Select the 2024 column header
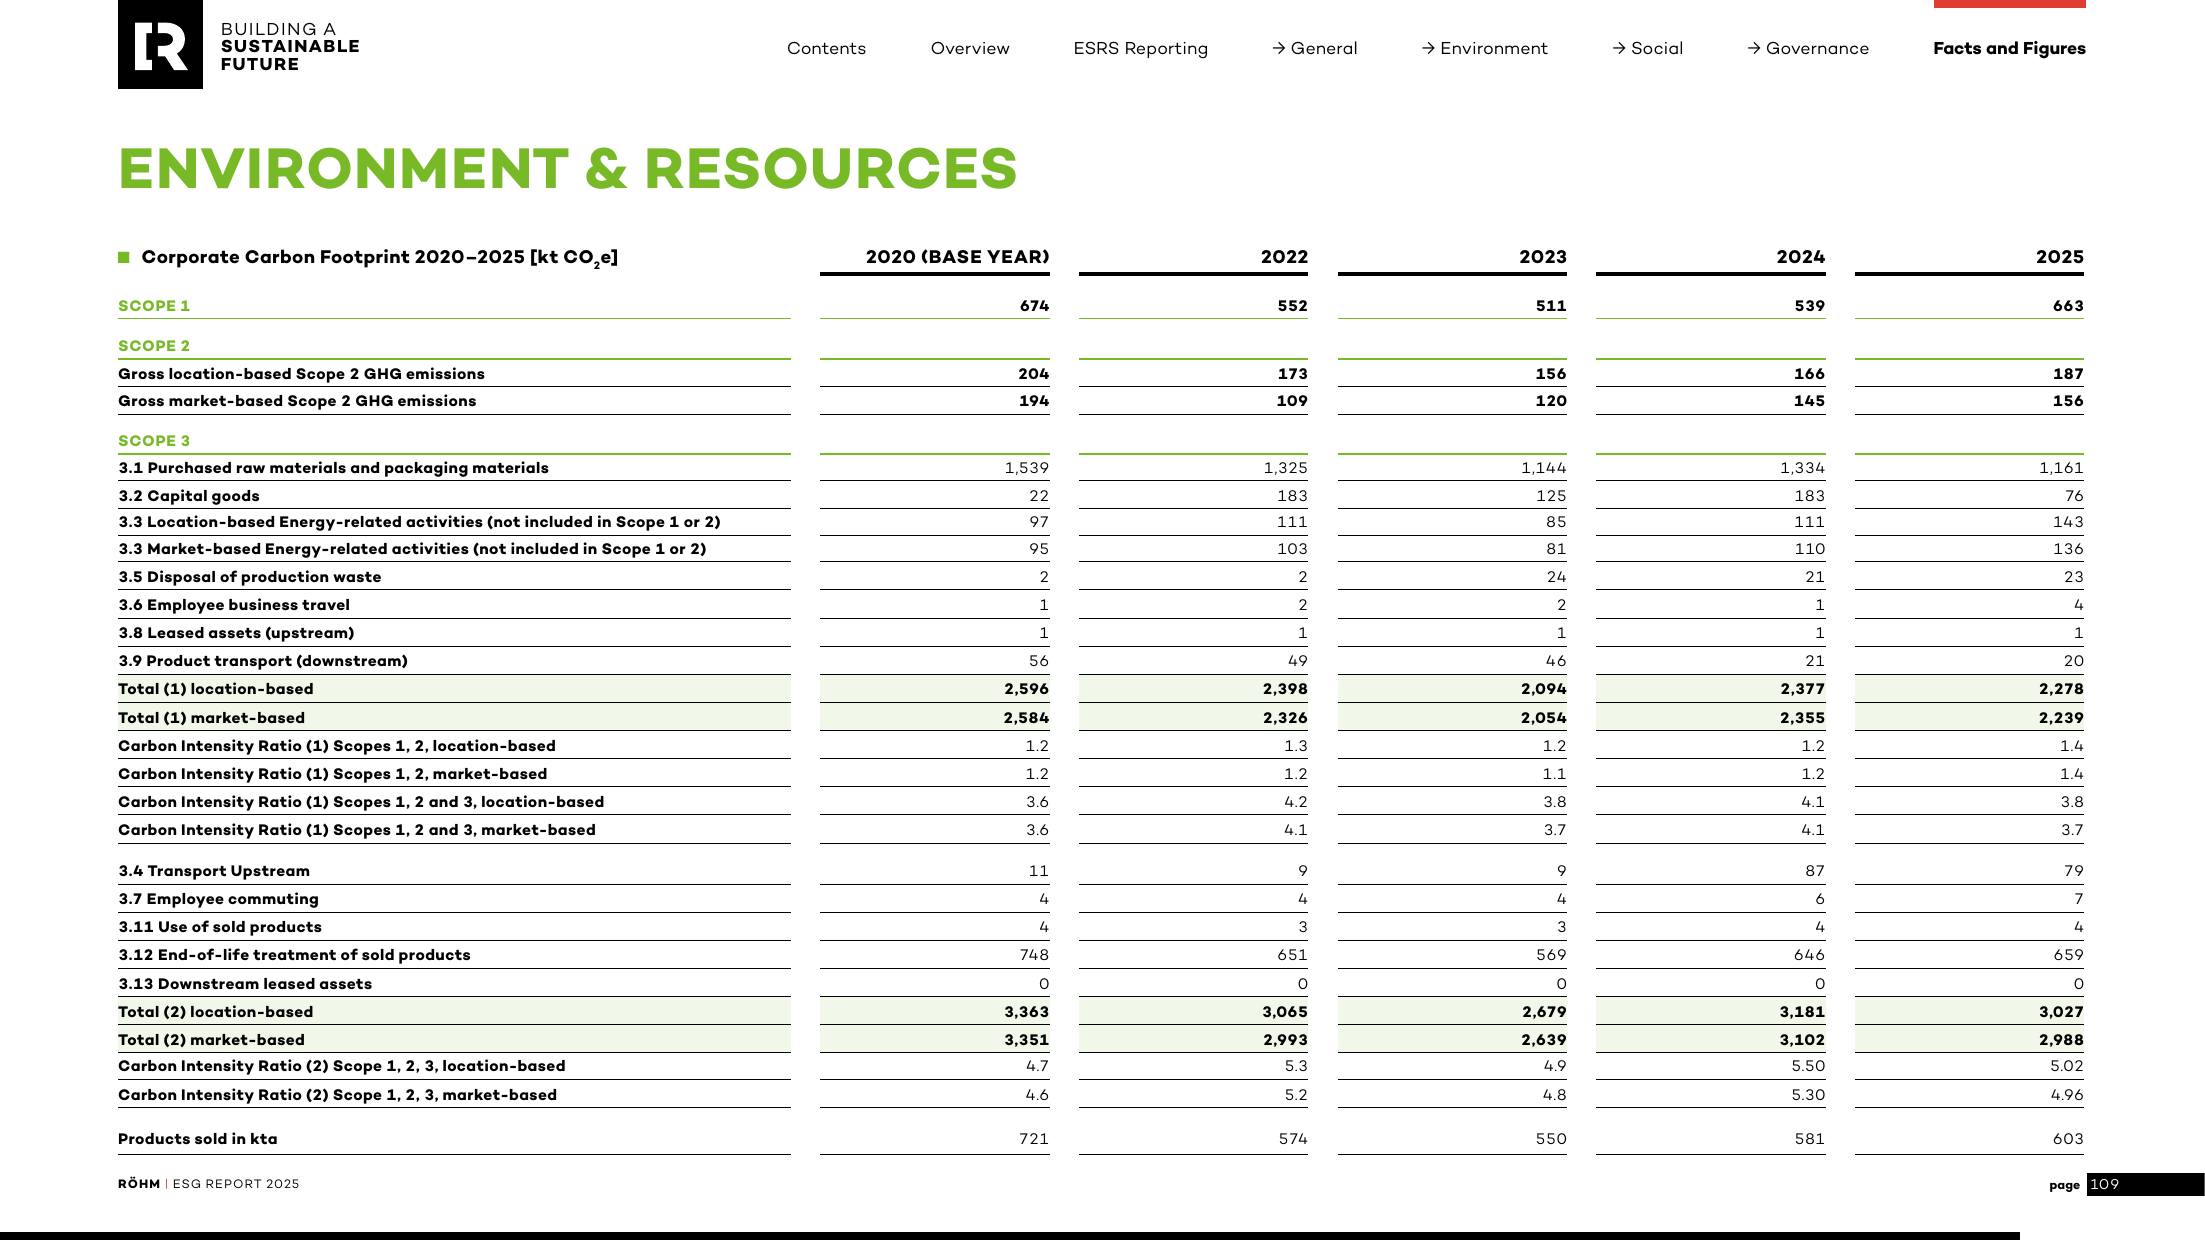This screenshot has height=1241, width=2205. pos(1801,257)
